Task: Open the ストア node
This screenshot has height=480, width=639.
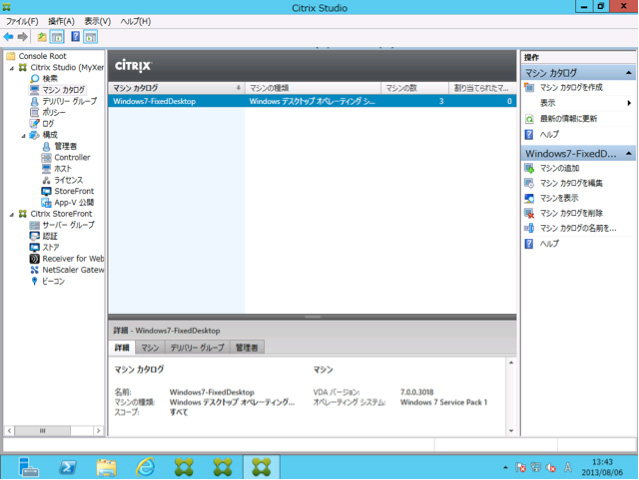Action: pyautogui.click(x=51, y=247)
